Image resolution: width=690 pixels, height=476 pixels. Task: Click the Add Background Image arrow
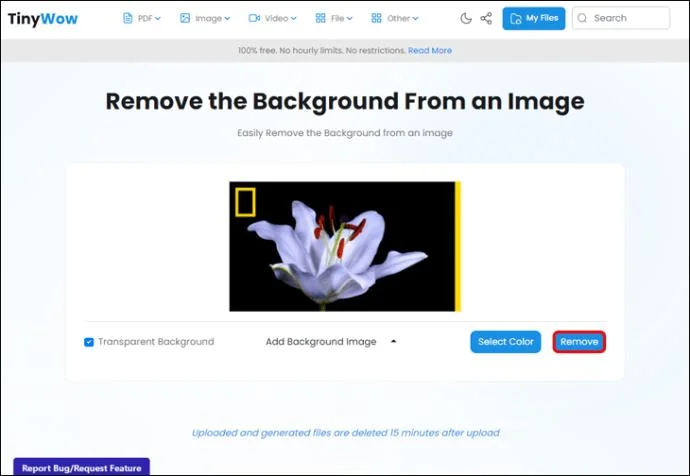point(393,341)
